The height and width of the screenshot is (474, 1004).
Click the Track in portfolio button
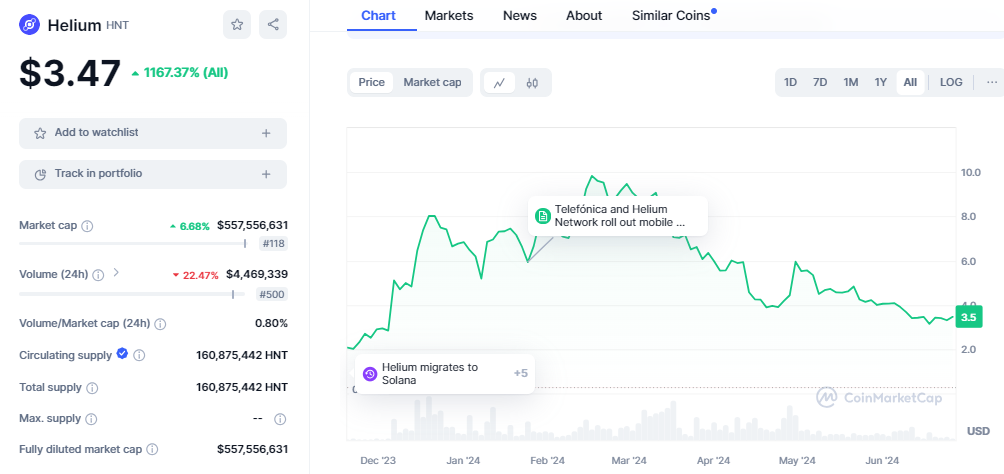coord(153,174)
